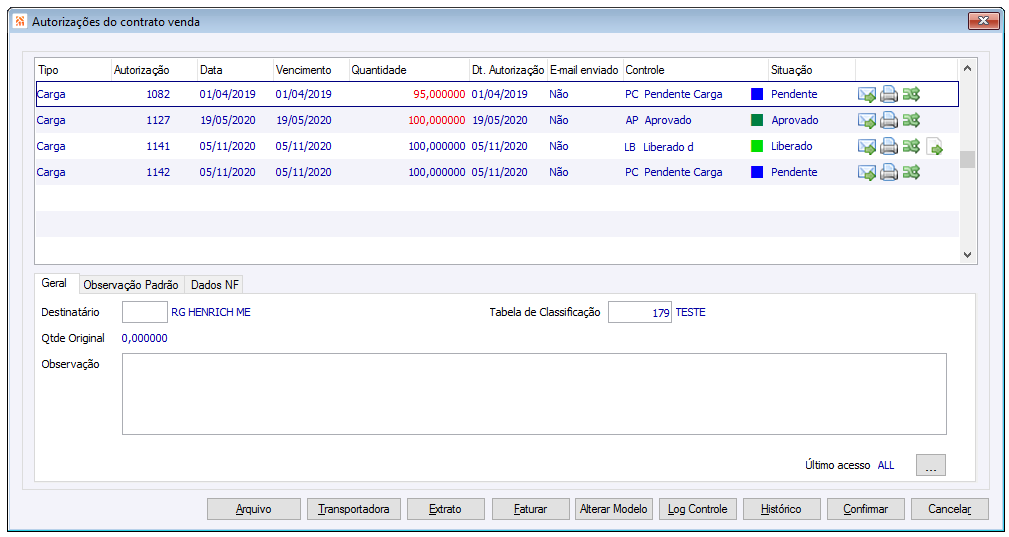Click the application icon in title bar

(x=20, y=21)
